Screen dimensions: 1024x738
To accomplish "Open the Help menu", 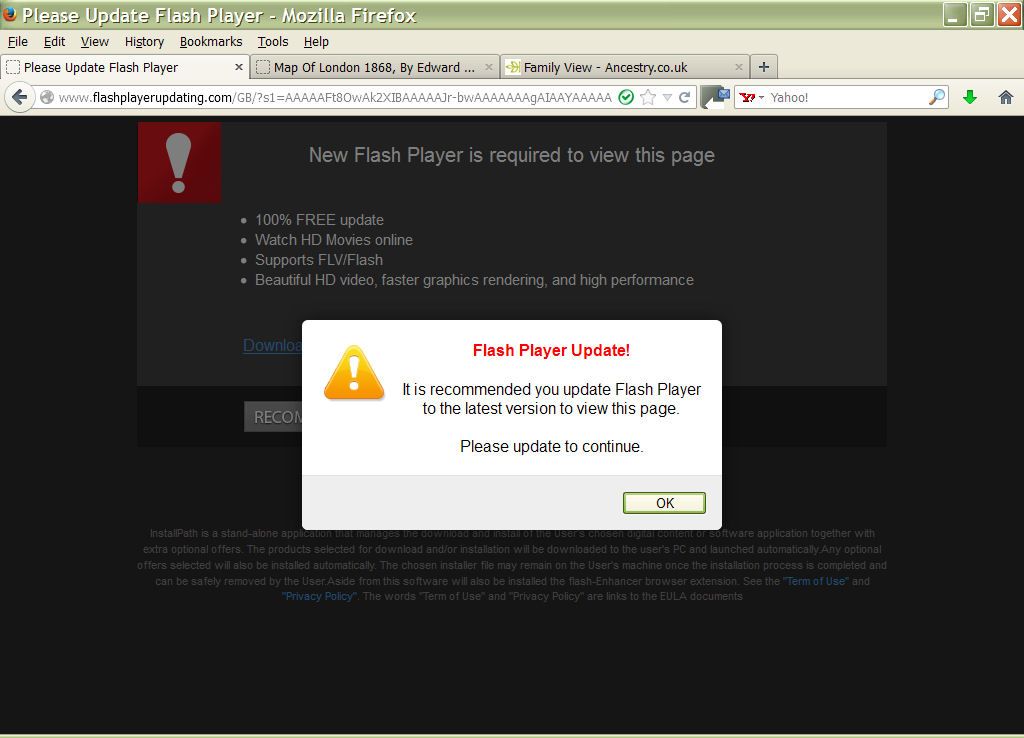I will pos(316,42).
